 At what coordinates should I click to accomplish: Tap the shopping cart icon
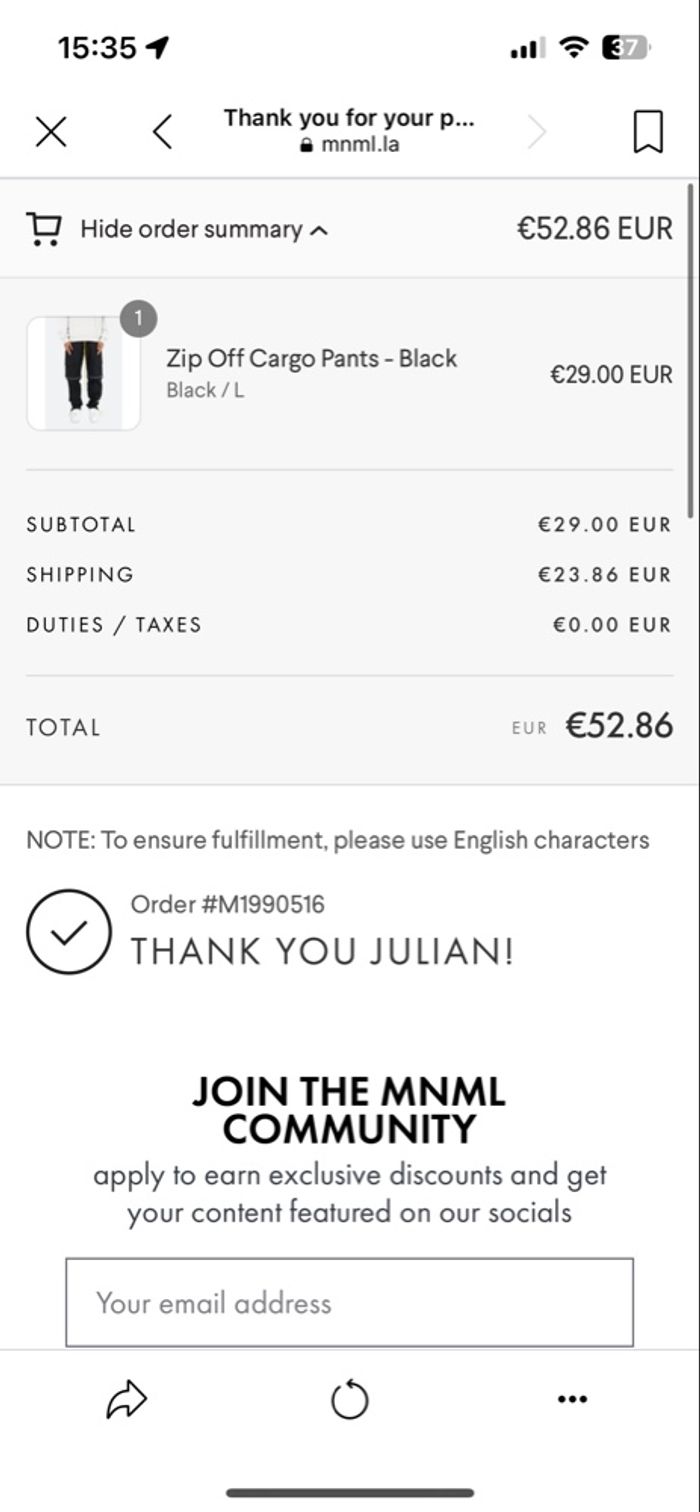44,229
